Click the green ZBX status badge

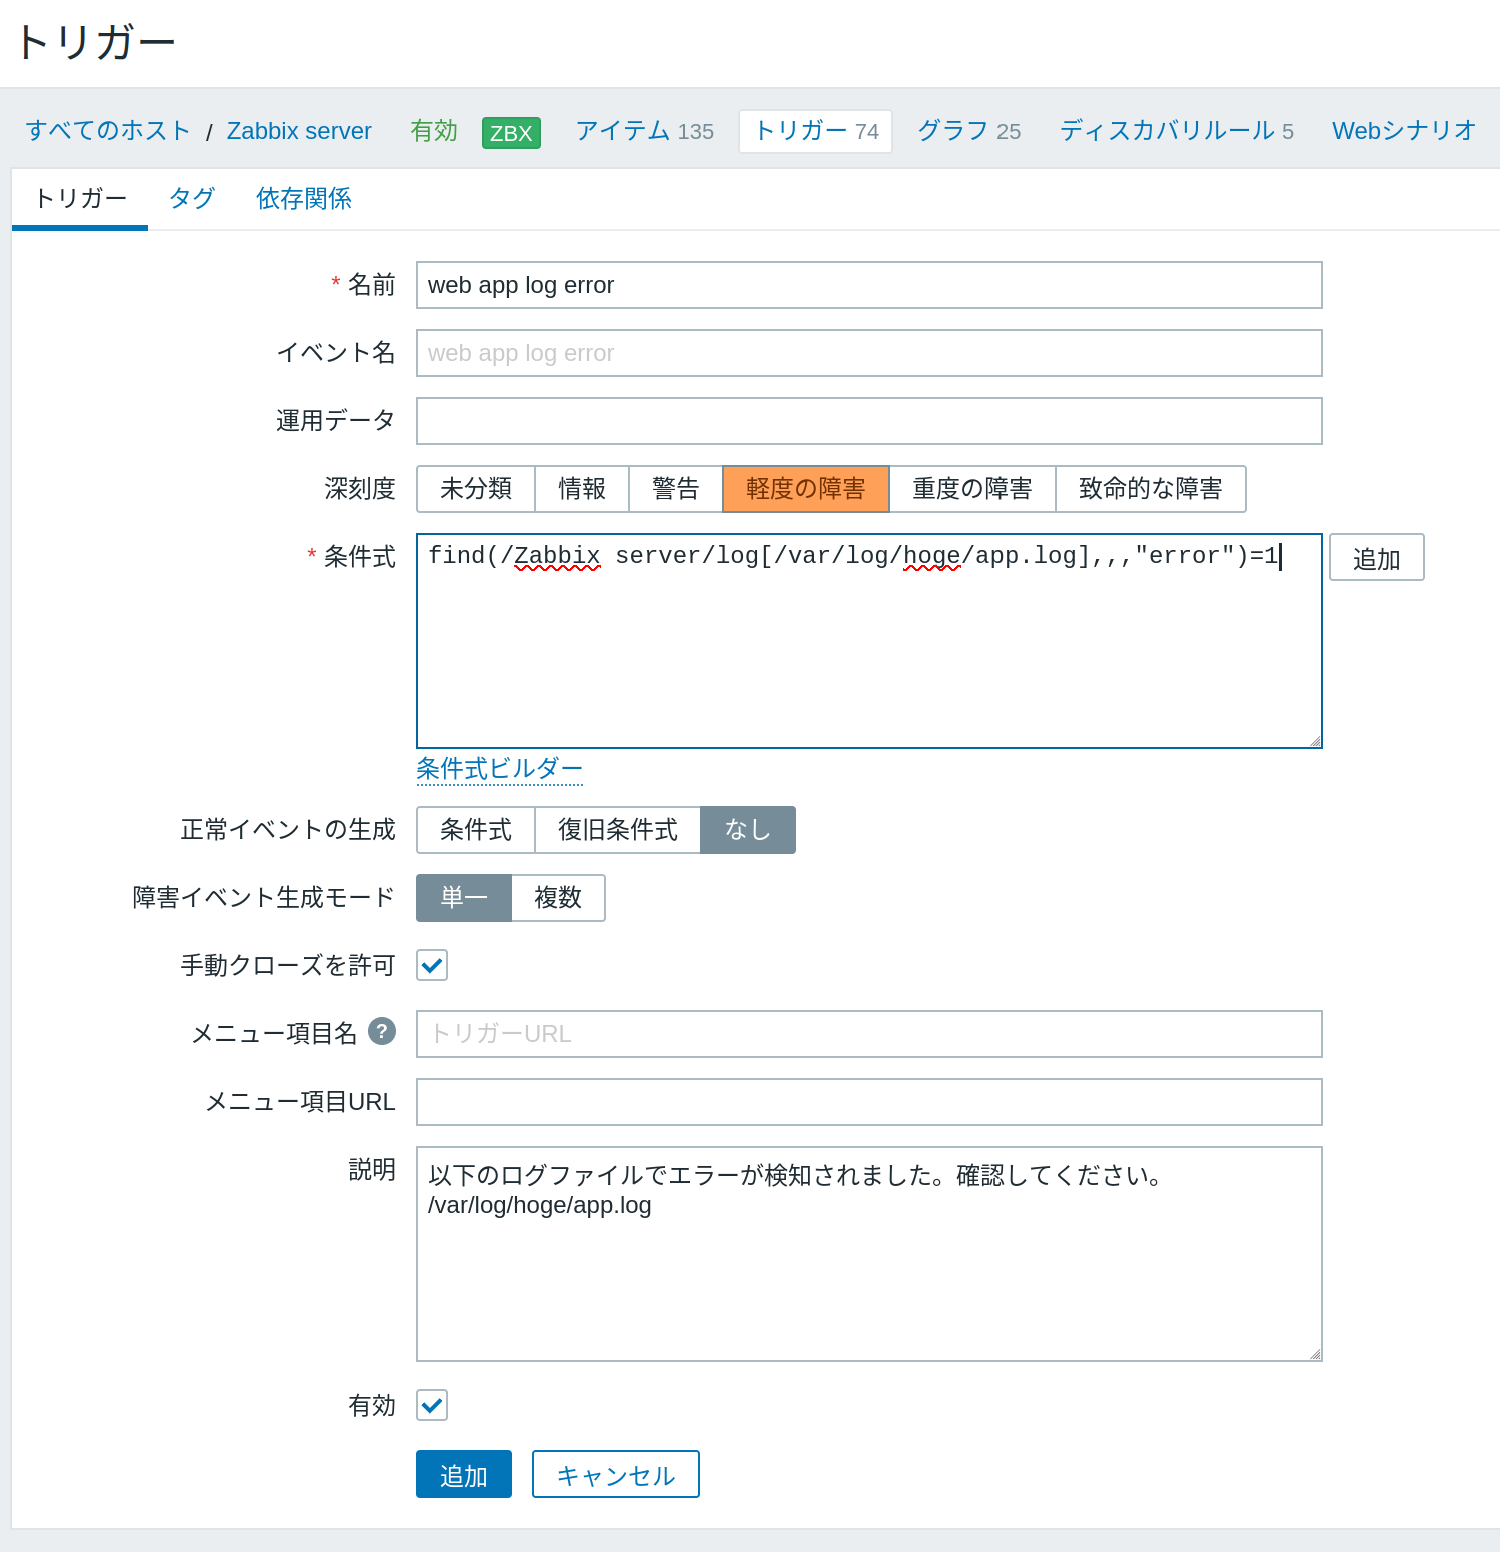(x=511, y=133)
